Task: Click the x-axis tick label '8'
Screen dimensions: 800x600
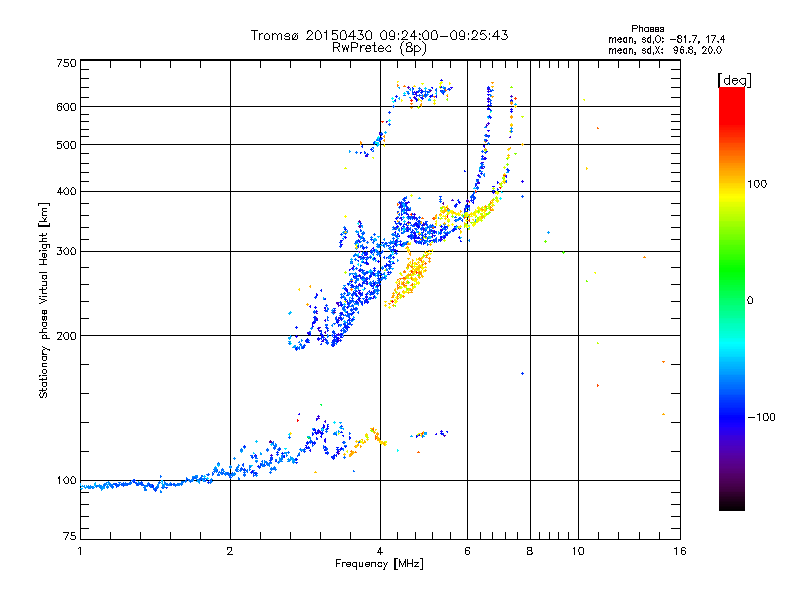Action: coord(530,551)
